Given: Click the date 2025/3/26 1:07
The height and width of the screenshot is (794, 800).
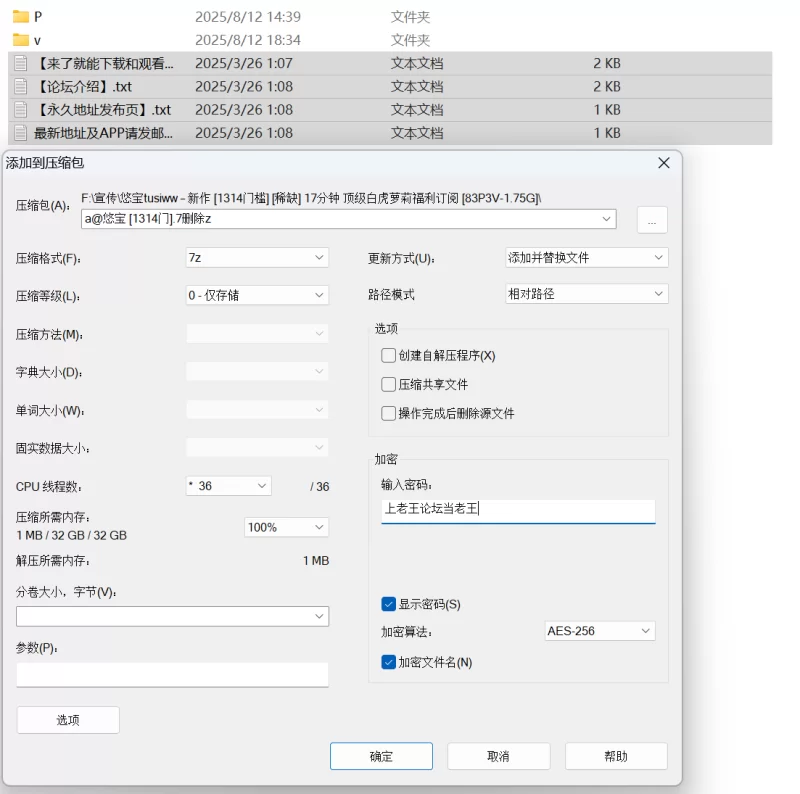Looking at the screenshot, I should pos(244,63).
